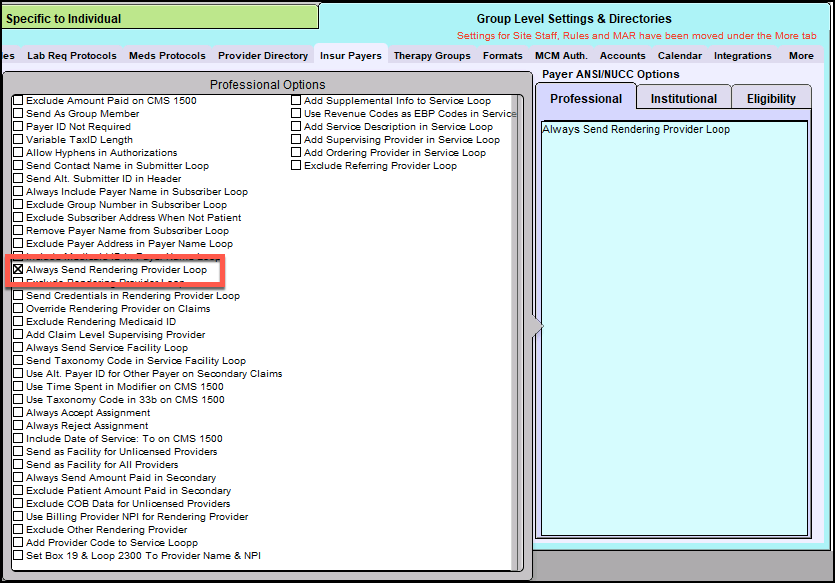Open the Provider Directory tab
835x583 pixels.
[263, 56]
